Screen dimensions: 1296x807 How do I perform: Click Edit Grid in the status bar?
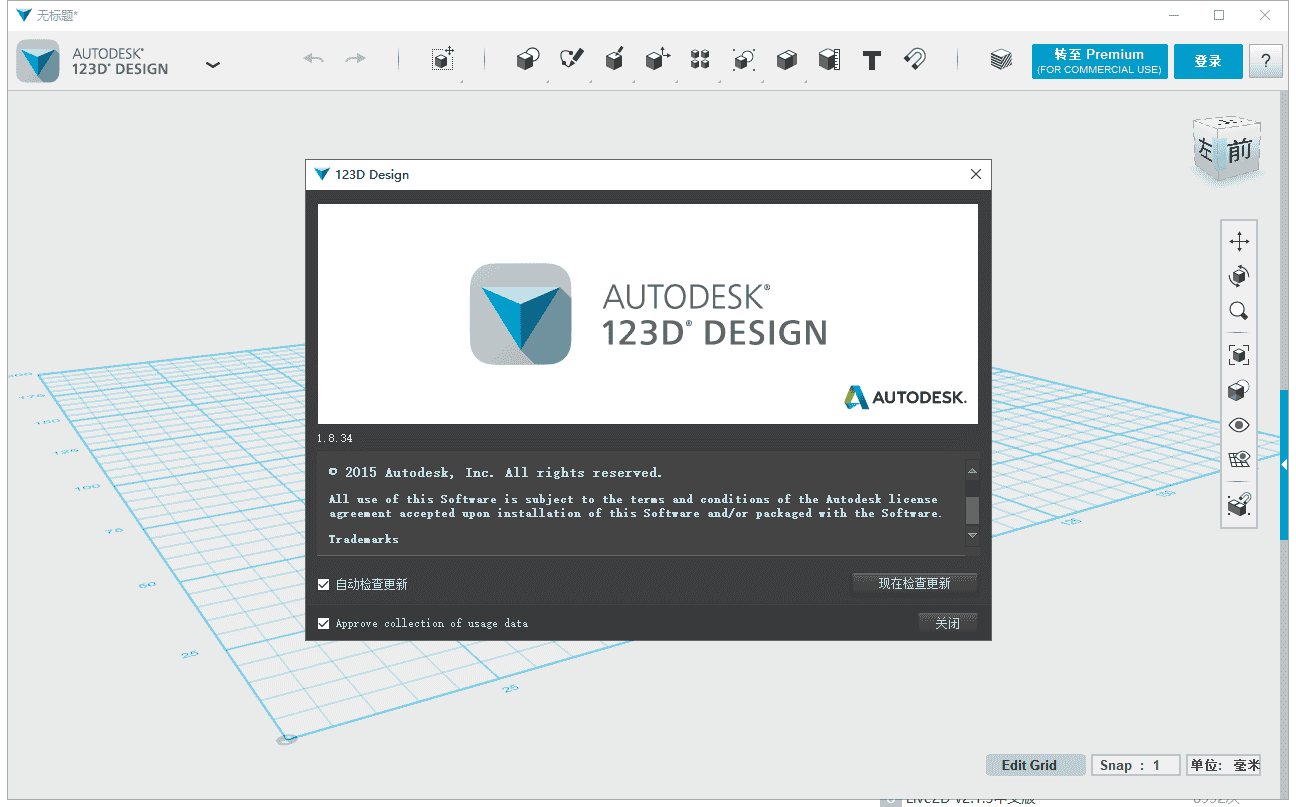(x=1035, y=764)
